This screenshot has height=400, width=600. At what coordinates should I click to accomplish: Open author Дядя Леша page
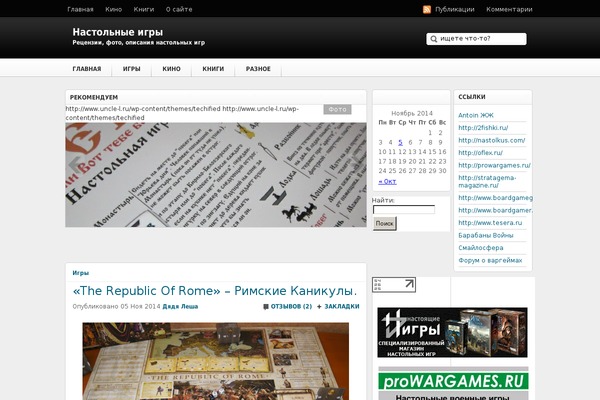click(x=180, y=307)
